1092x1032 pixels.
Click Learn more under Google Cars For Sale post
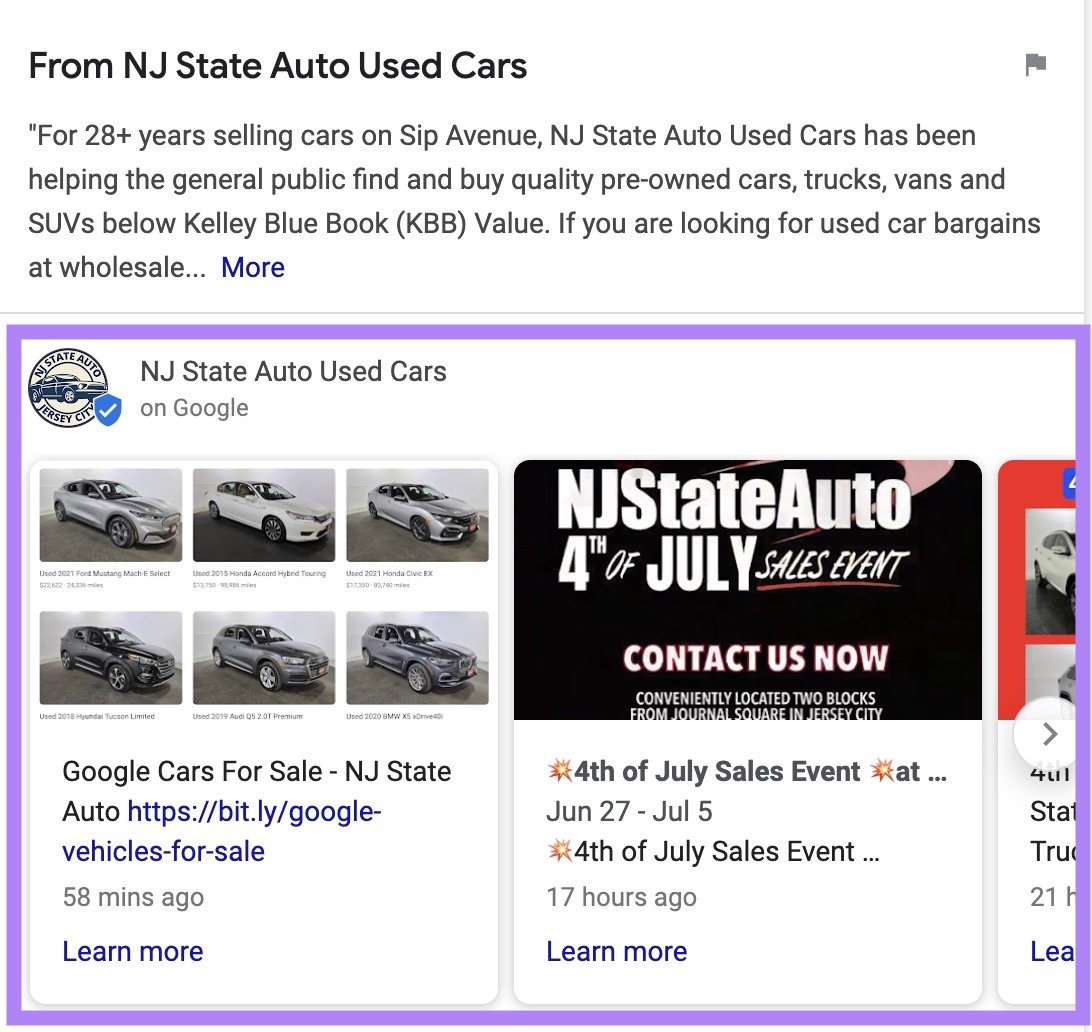click(x=132, y=951)
